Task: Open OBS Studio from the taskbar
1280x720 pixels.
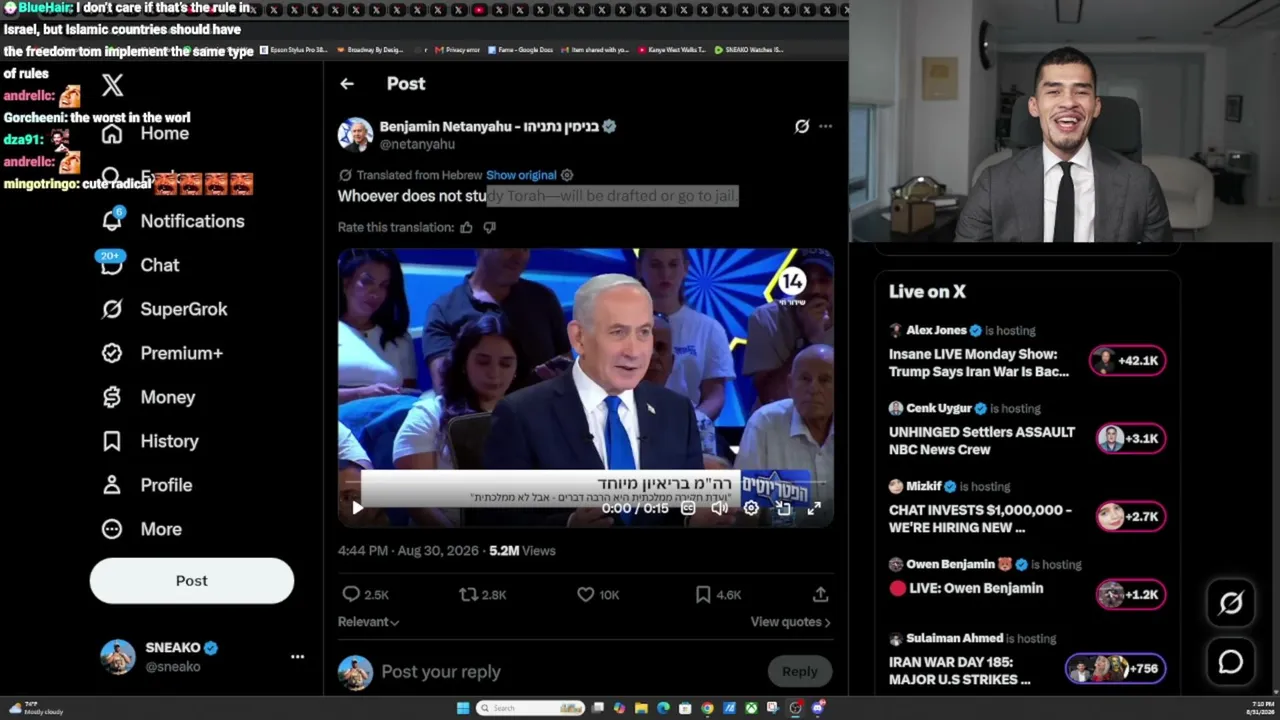Action: 795,708
